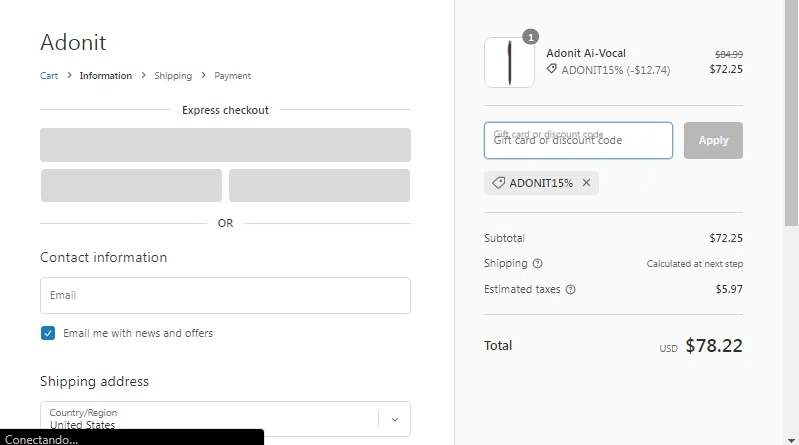799x445 pixels.
Task: Focus the Gift card or discount code field
Action: click(578, 140)
